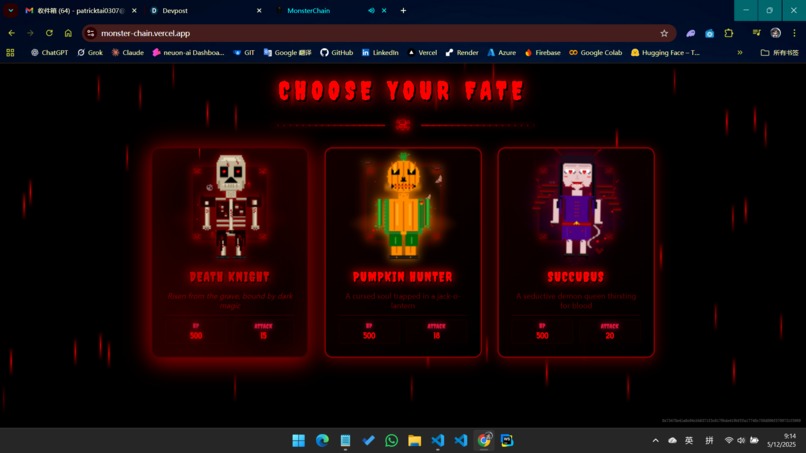Bookmark this page with the star
The width and height of the screenshot is (806, 453).
(x=664, y=33)
